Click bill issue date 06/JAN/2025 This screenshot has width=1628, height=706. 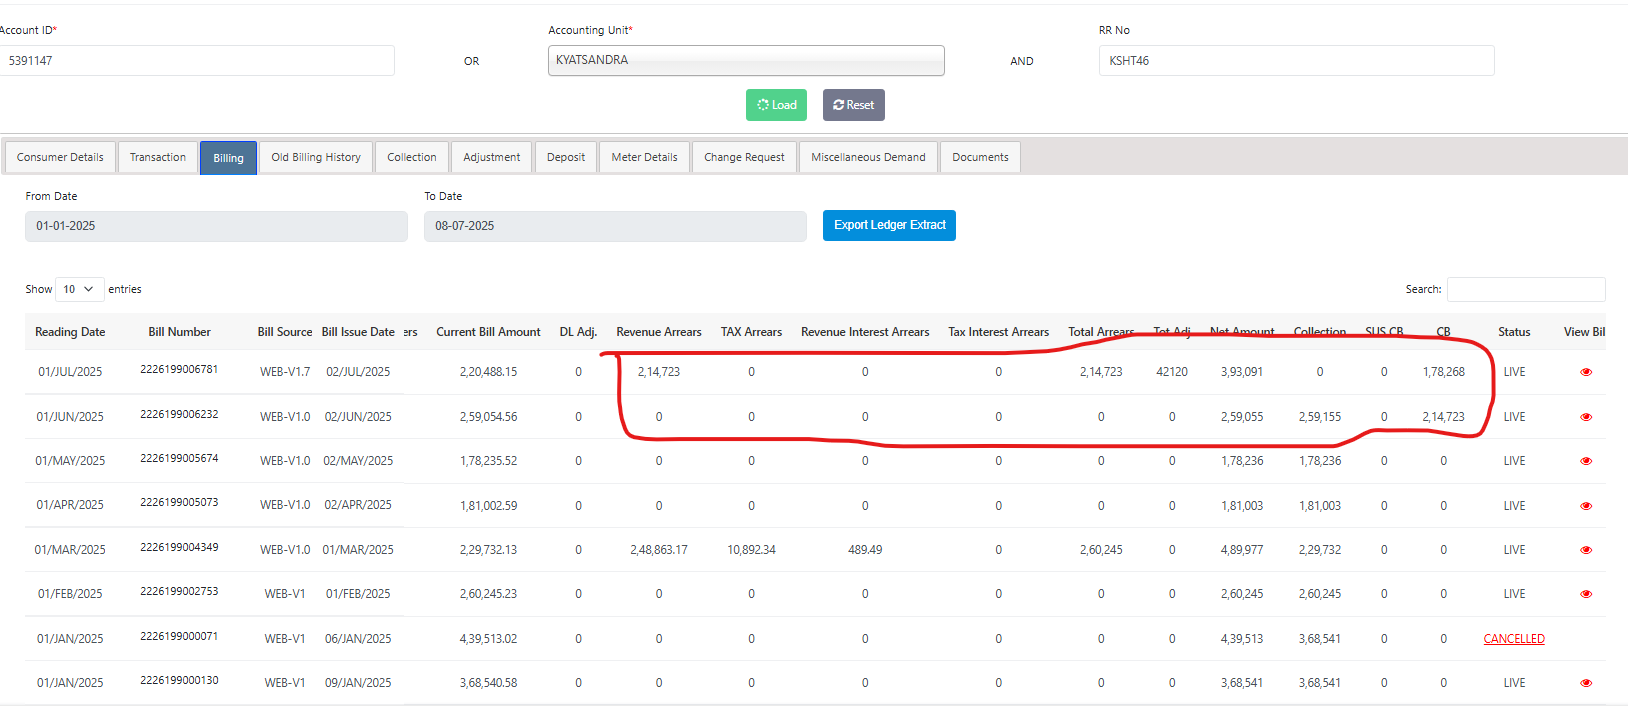point(358,639)
